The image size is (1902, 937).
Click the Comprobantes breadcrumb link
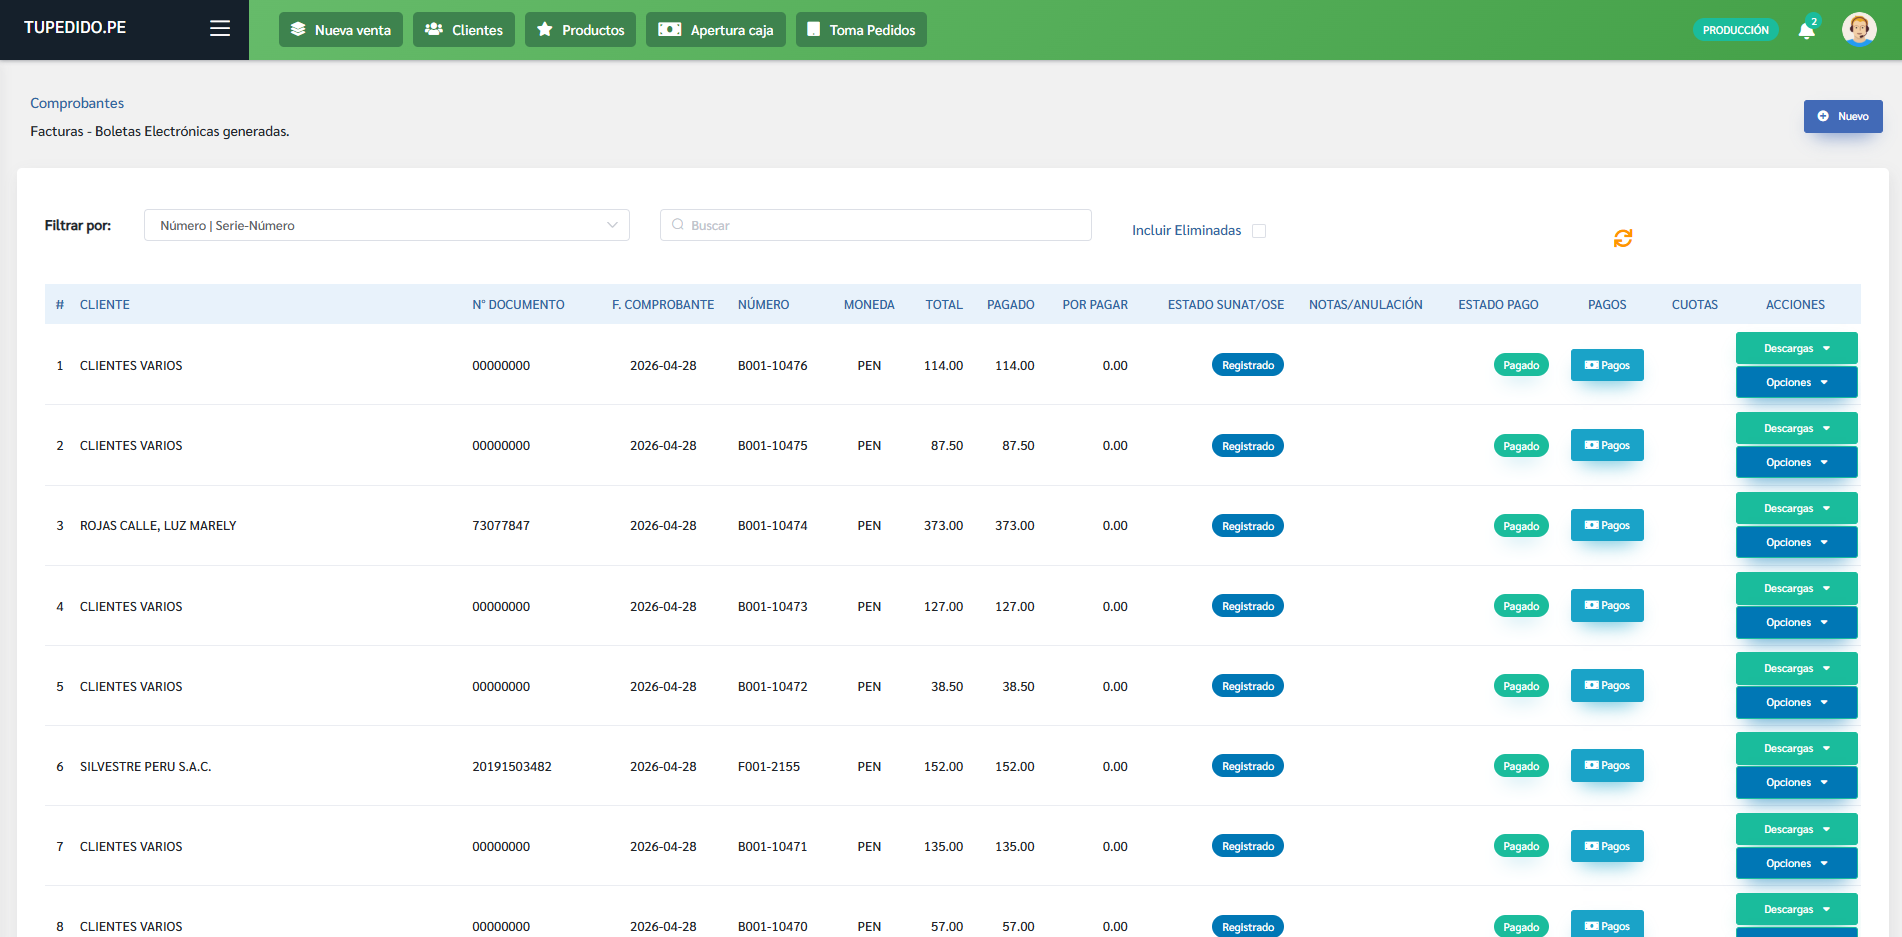(x=77, y=103)
